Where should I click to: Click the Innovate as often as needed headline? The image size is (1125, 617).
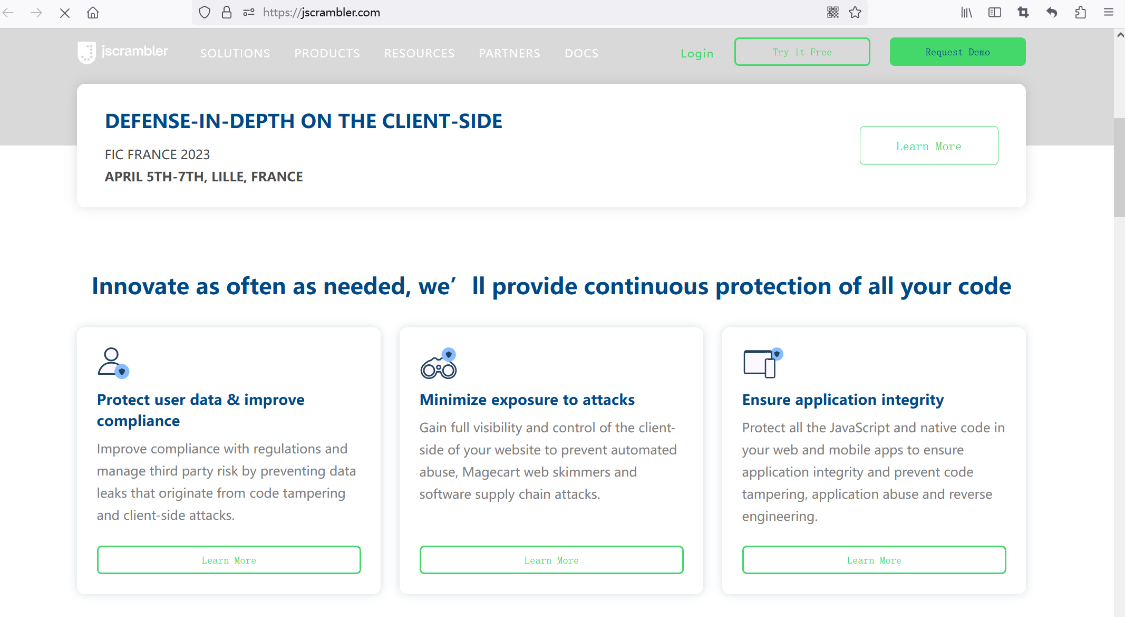point(551,286)
